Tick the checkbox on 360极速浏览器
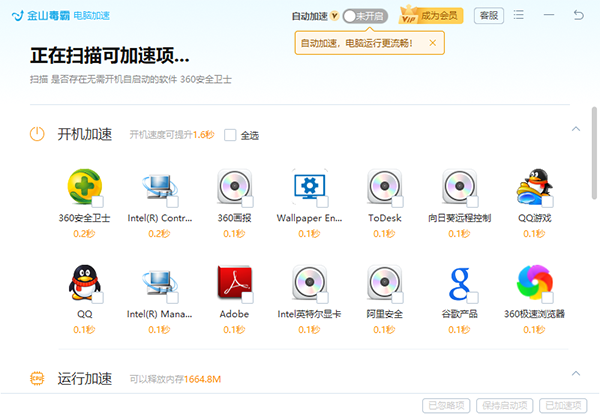 [548, 298]
